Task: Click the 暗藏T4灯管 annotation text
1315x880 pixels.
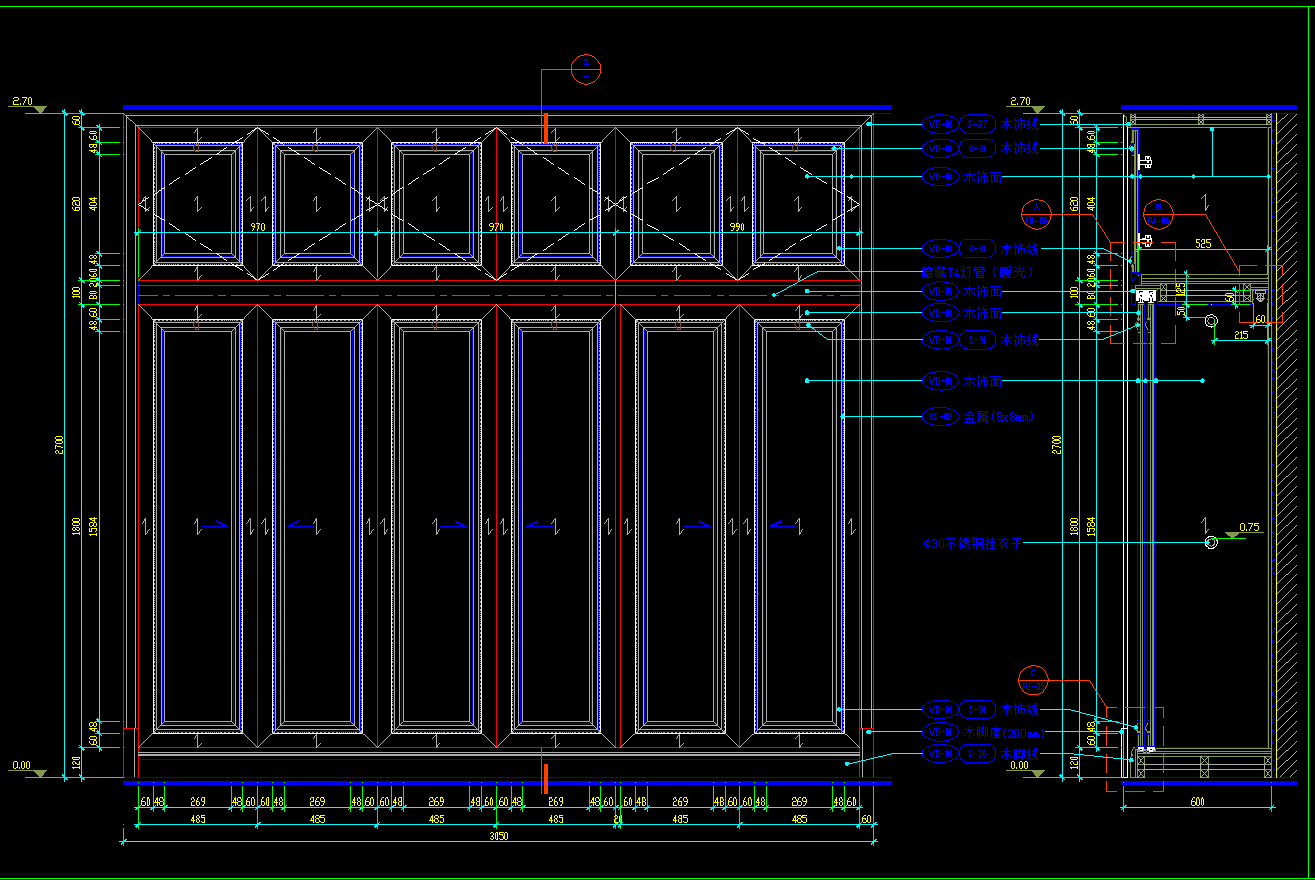Action: (975, 272)
